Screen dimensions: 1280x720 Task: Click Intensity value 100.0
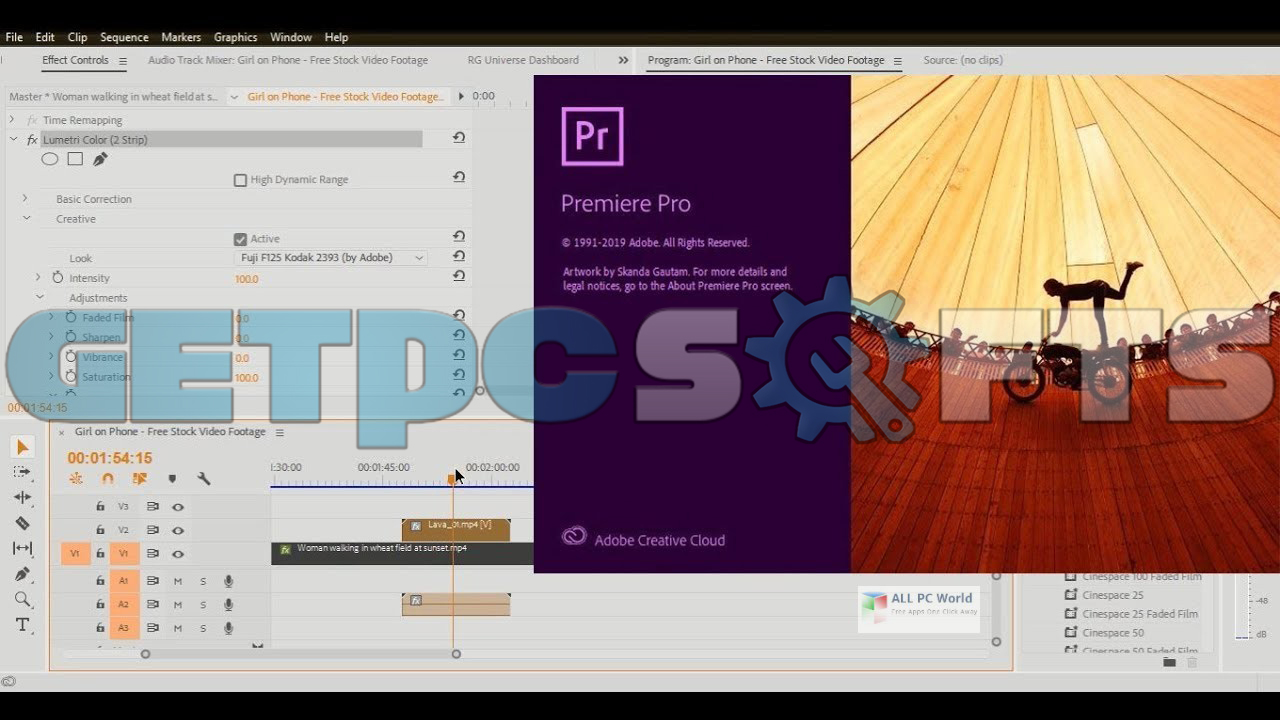coord(246,279)
